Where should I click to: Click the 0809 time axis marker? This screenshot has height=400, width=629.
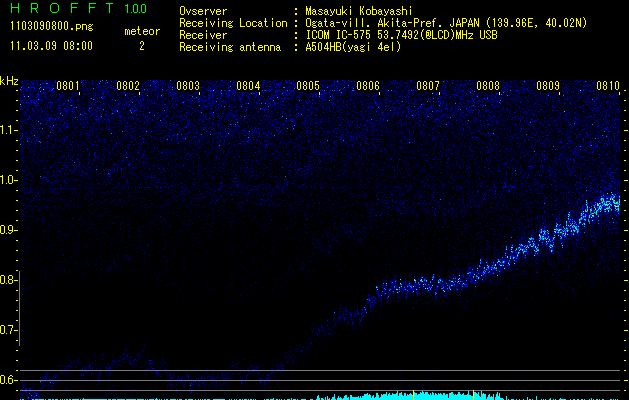[x=548, y=86]
